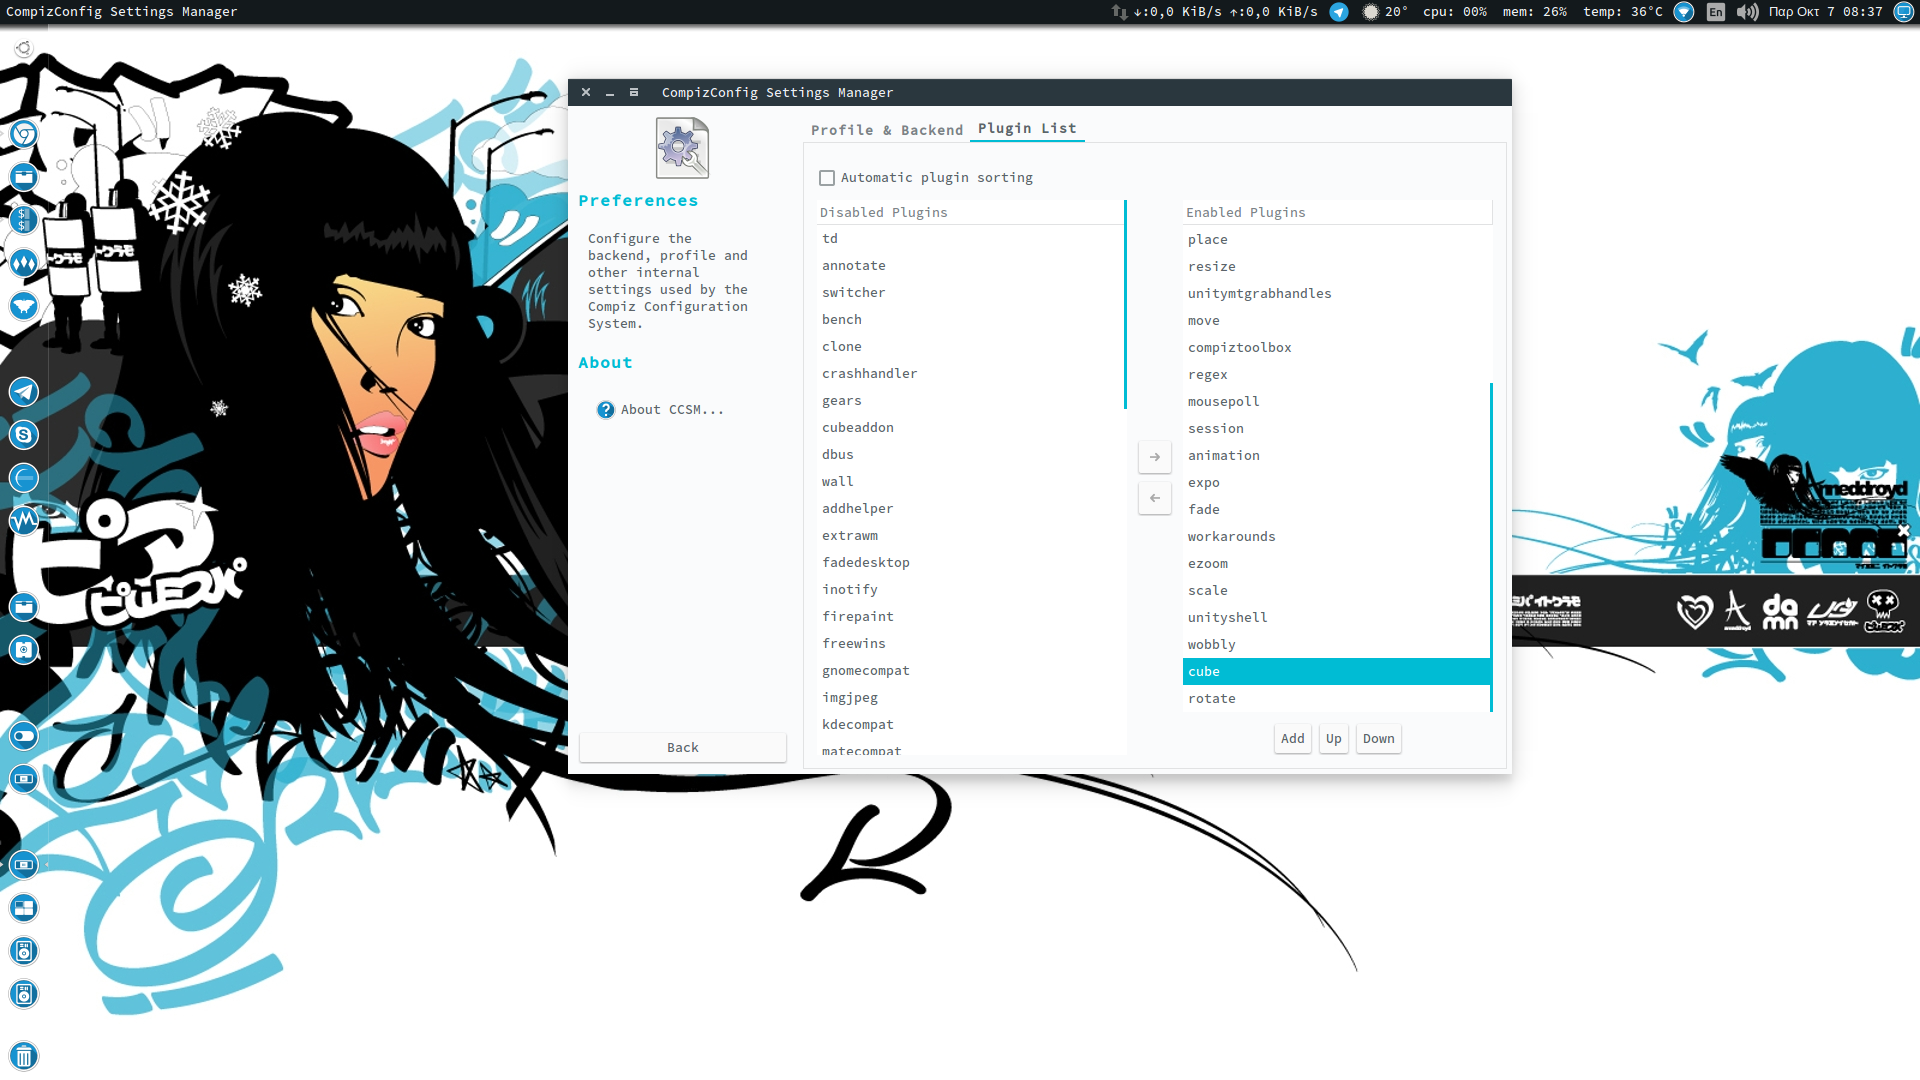Select 'freewins' disabled plugin
Screen dimensions: 1920x1080
pos(970,644)
